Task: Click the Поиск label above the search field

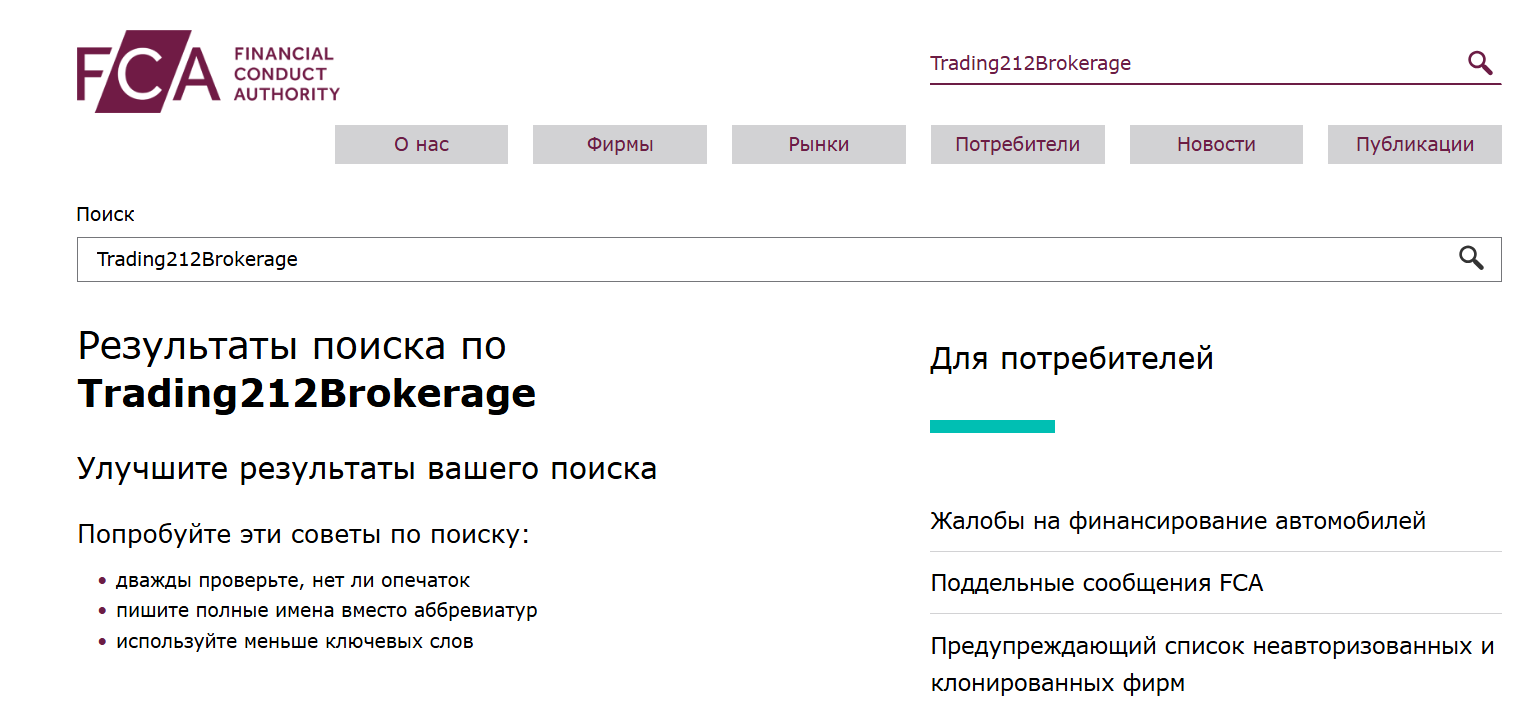Action: (x=105, y=214)
